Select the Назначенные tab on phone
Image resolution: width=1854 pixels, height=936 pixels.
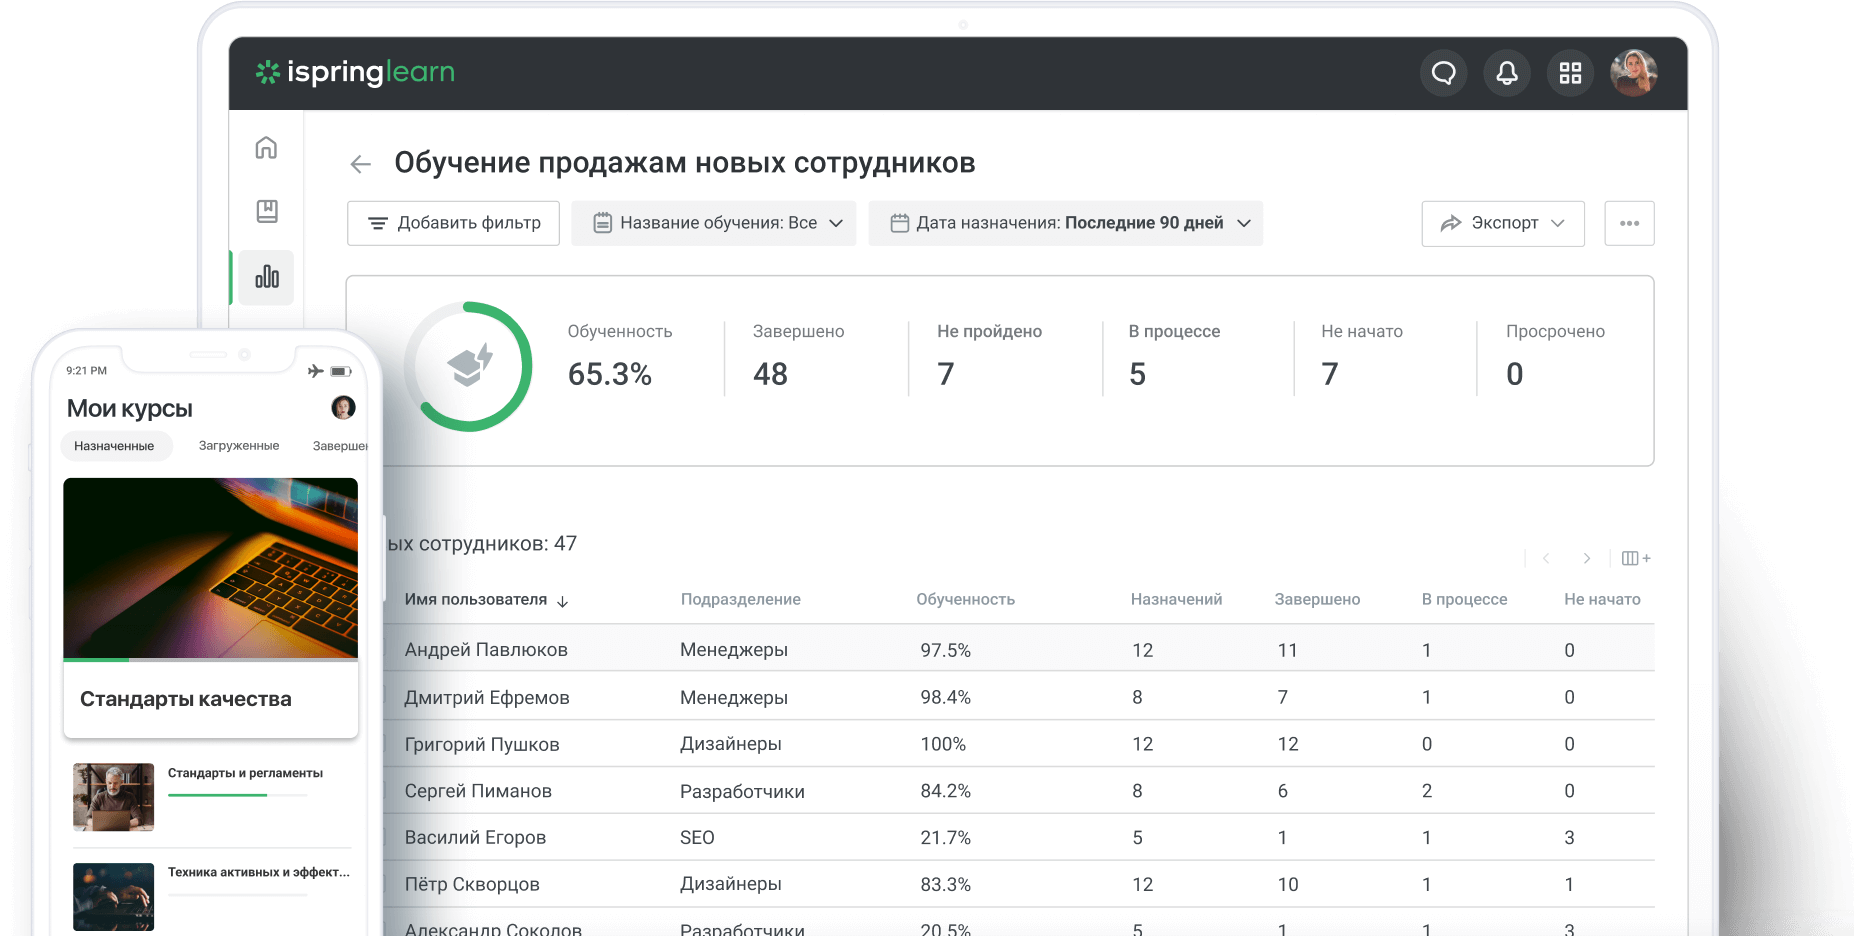pos(115,446)
